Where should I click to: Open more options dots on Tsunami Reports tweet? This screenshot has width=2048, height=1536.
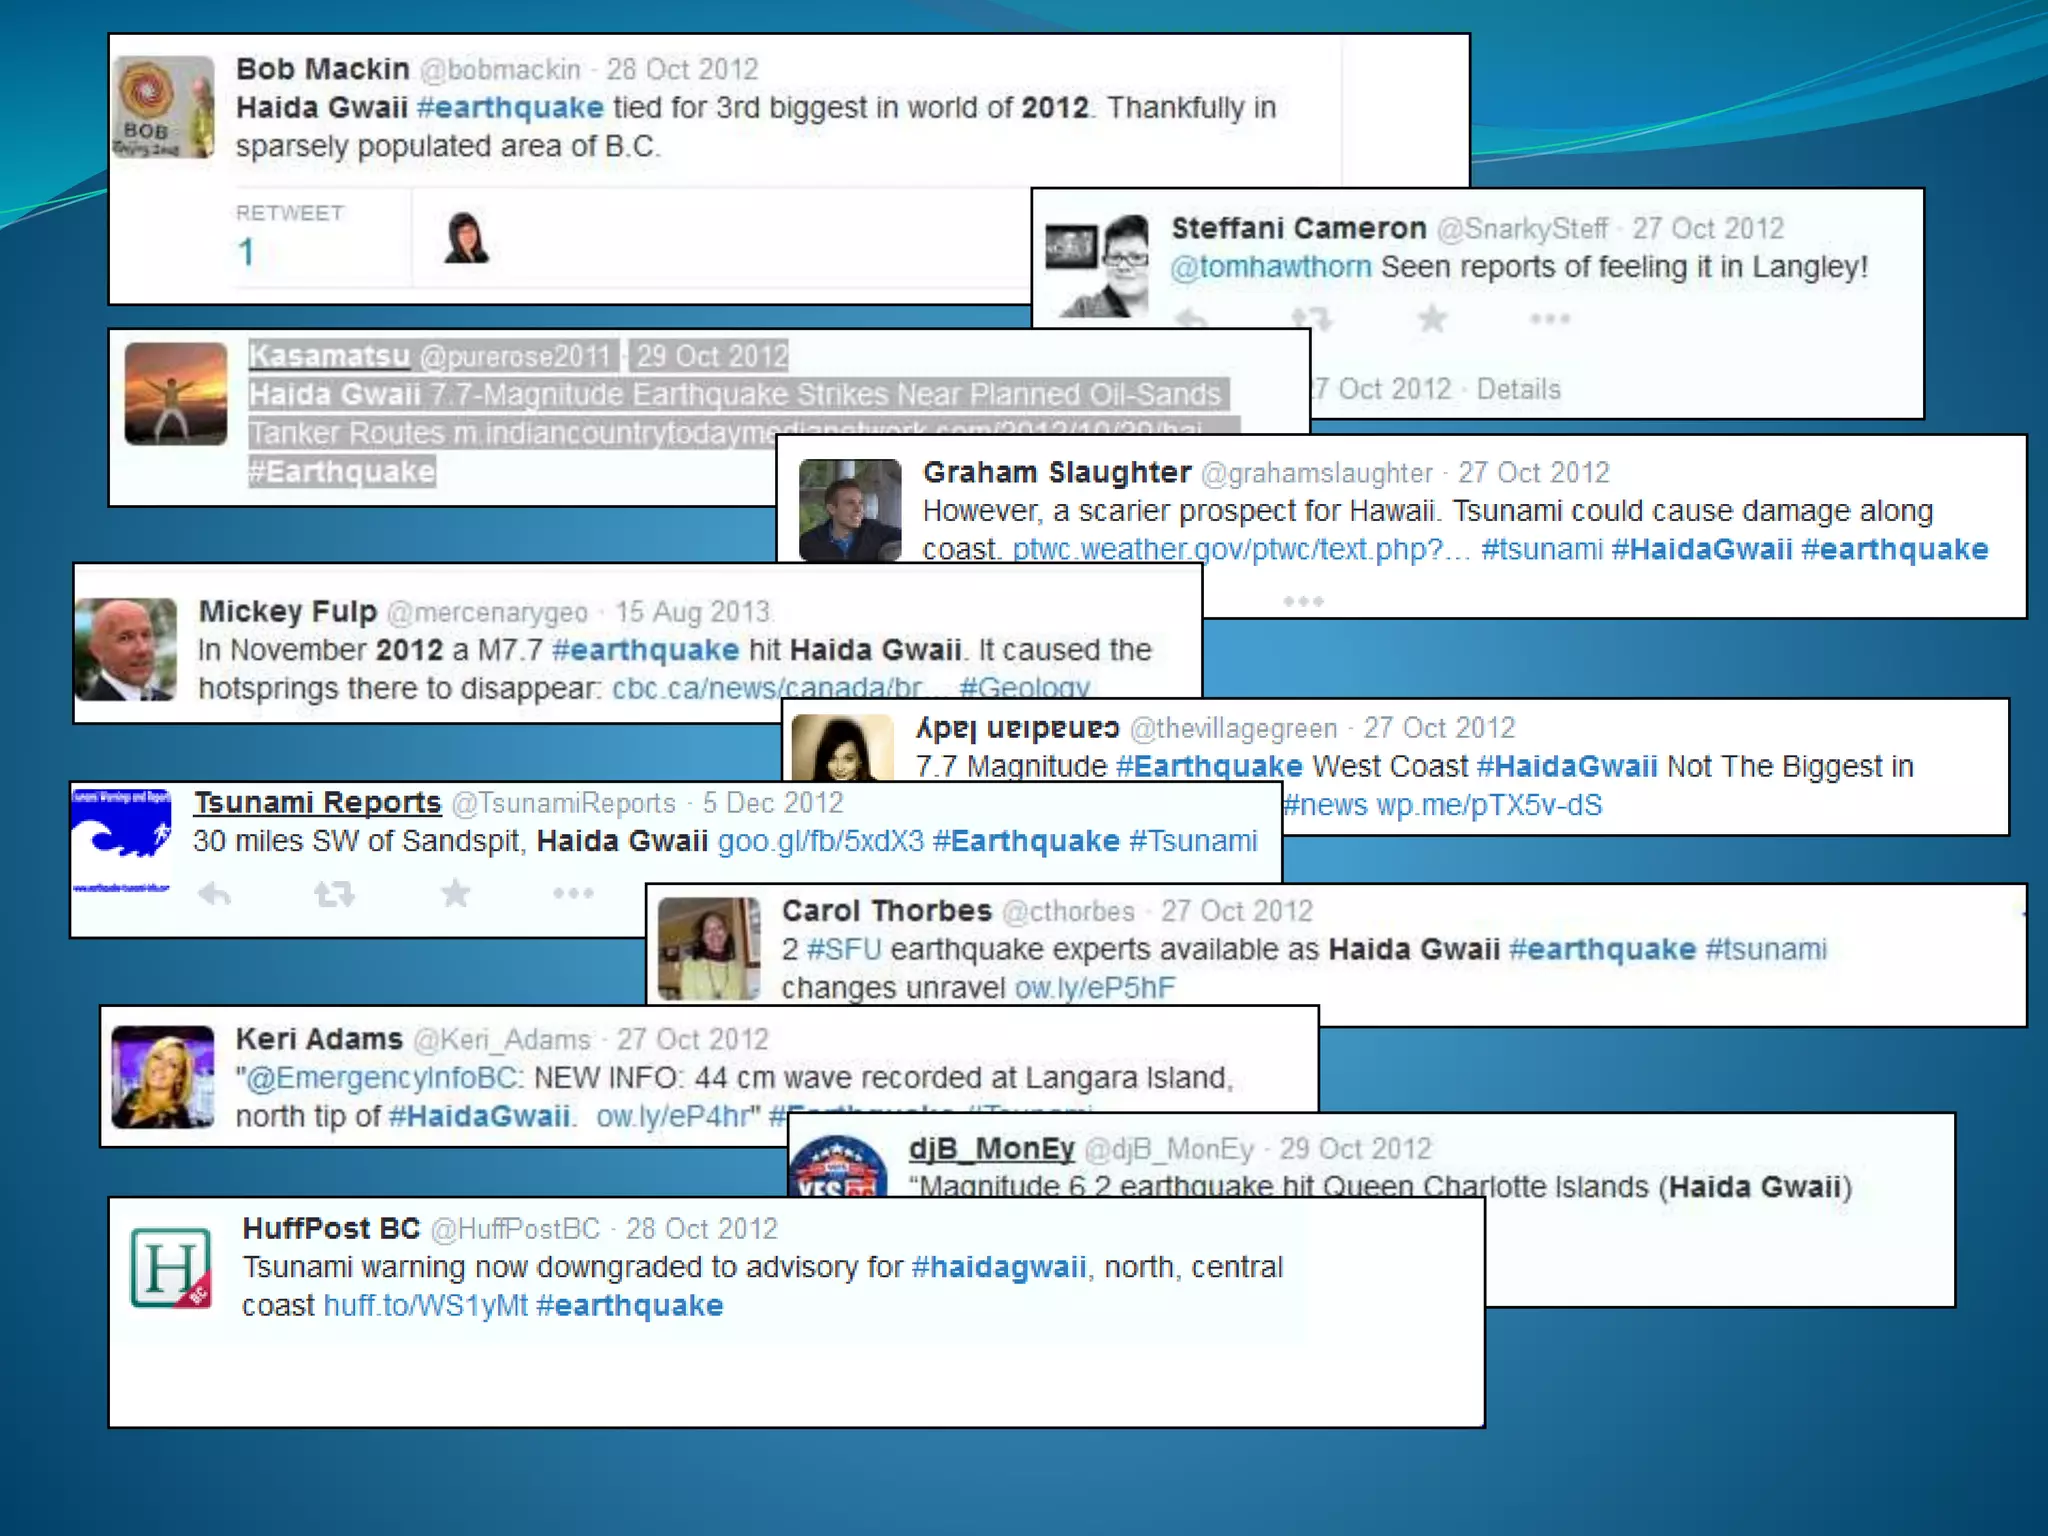point(573,892)
